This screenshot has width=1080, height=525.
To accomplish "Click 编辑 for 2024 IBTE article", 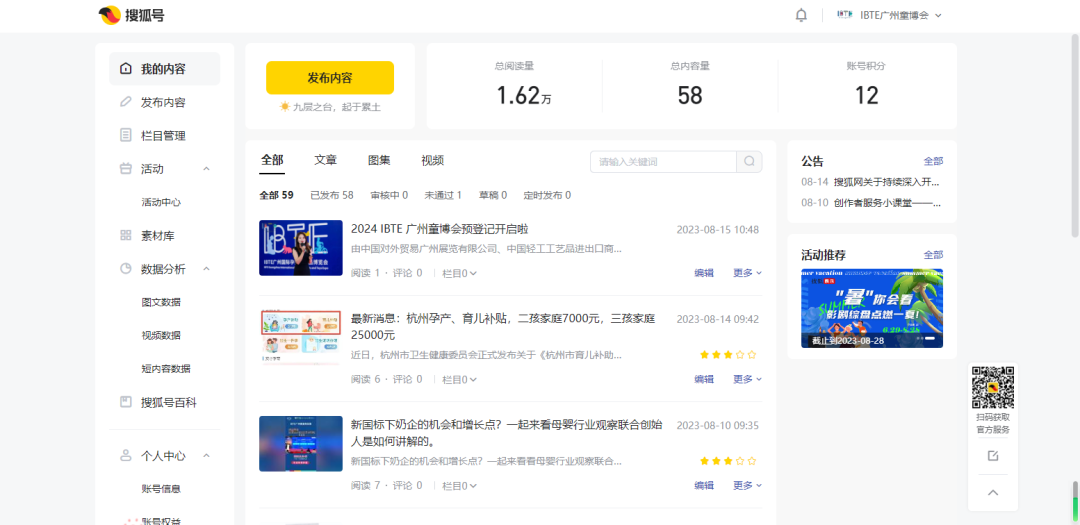I will 704,273.
